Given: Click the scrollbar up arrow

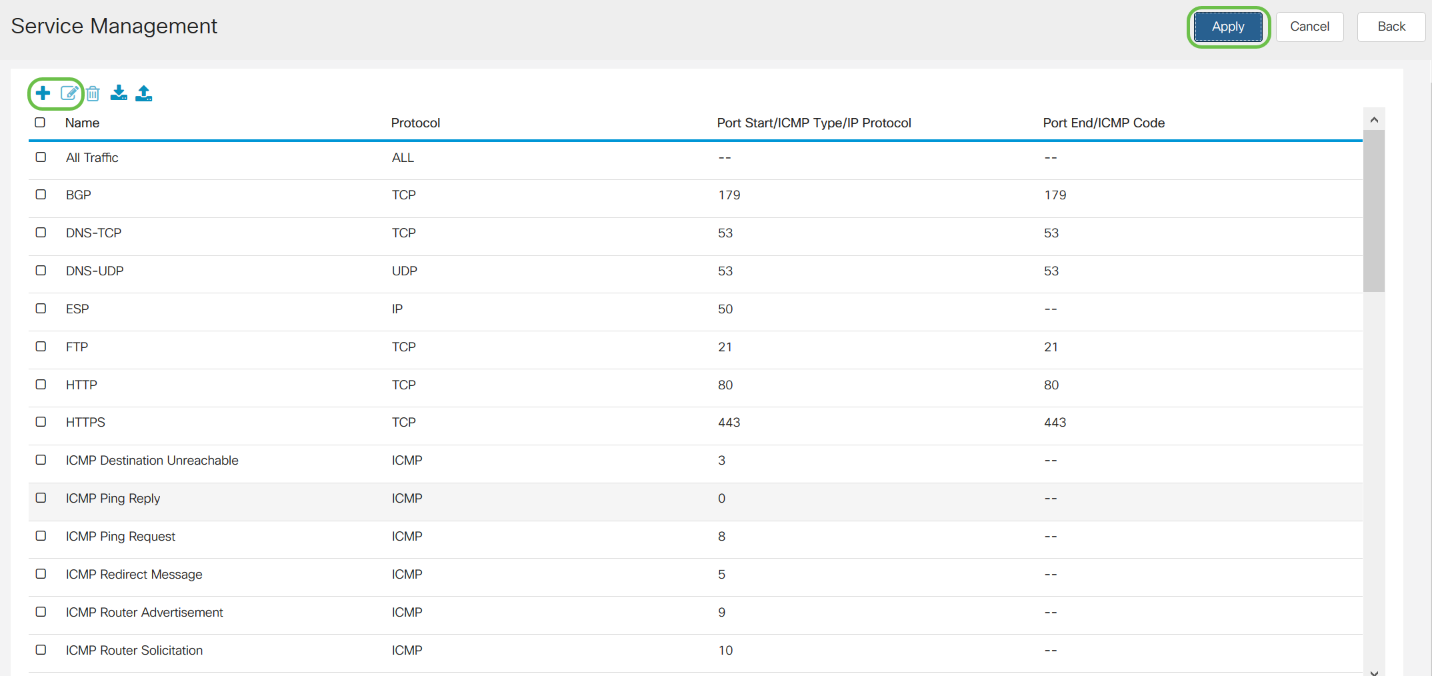Looking at the screenshot, I should (x=1374, y=120).
